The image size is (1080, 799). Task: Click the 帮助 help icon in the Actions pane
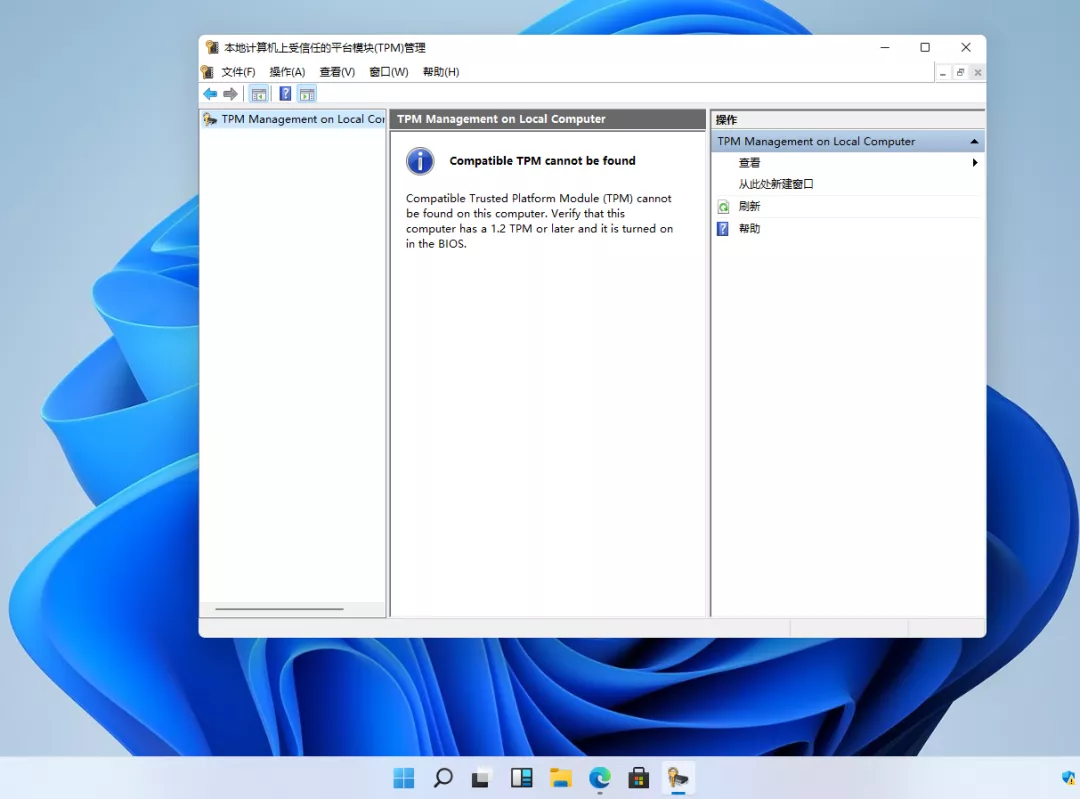(722, 228)
